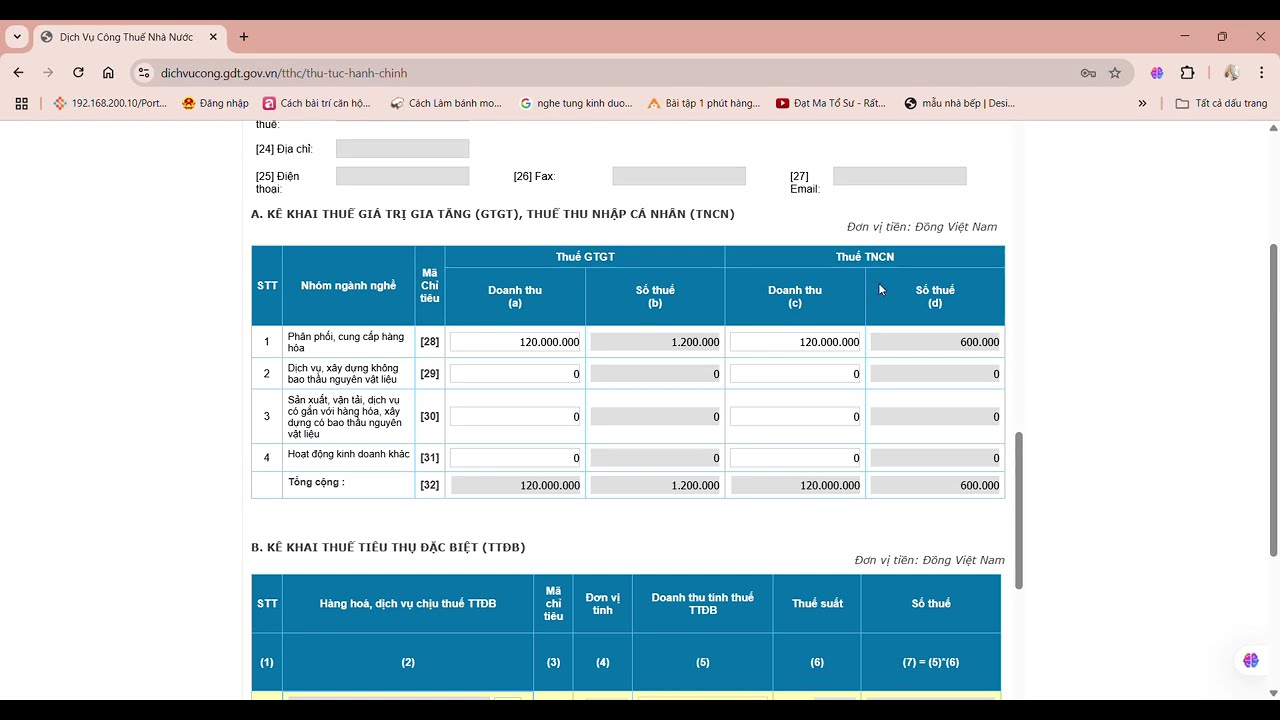Open the profile avatar icon

pos(1232,73)
